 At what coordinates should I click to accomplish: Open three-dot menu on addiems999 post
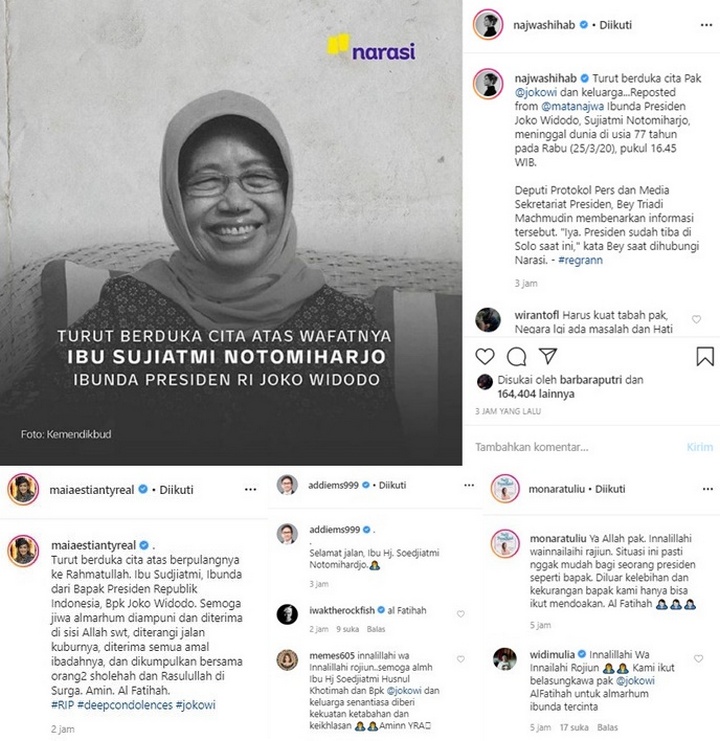pos(469,485)
